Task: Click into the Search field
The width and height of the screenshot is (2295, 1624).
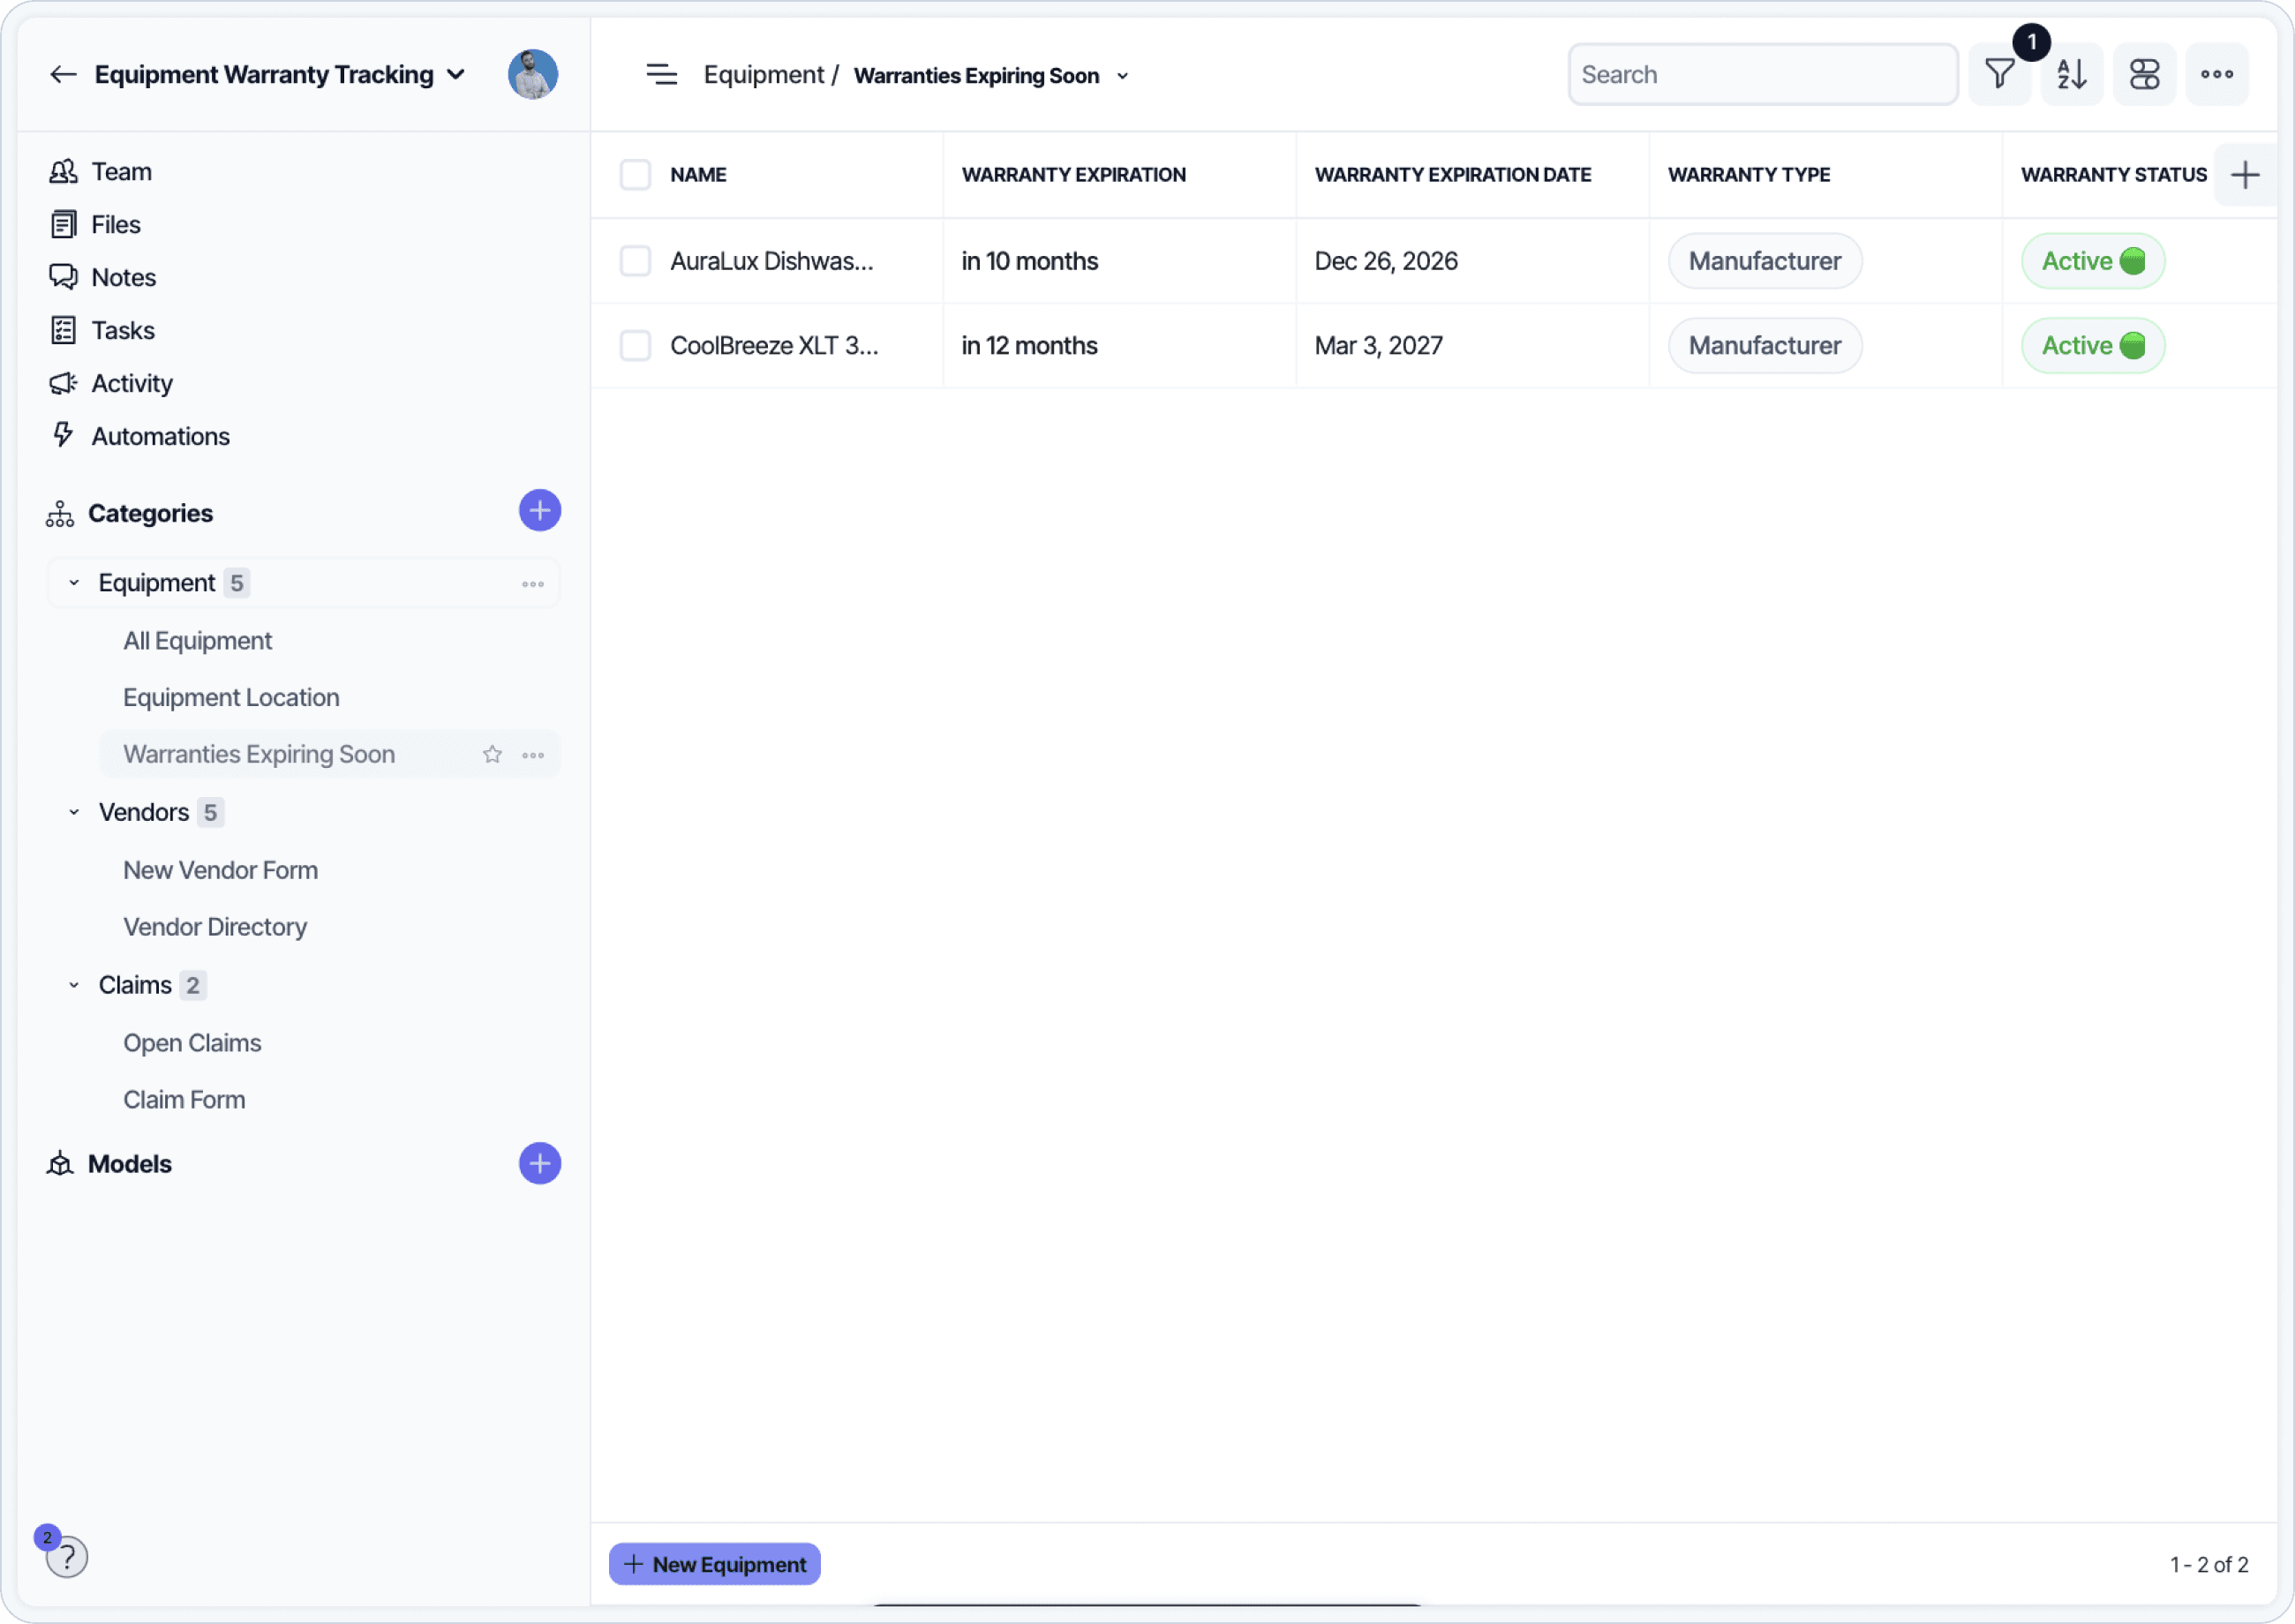Action: click(1761, 75)
